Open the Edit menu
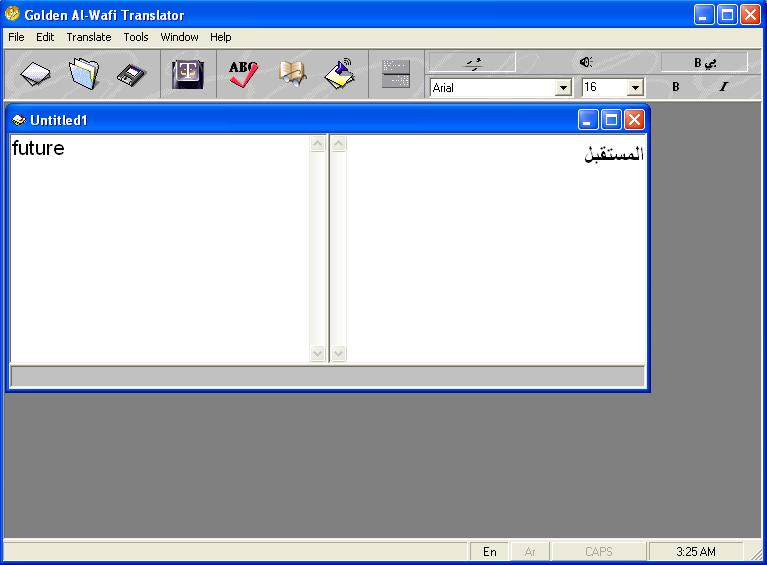Screen dimensions: 767x565 (45, 37)
